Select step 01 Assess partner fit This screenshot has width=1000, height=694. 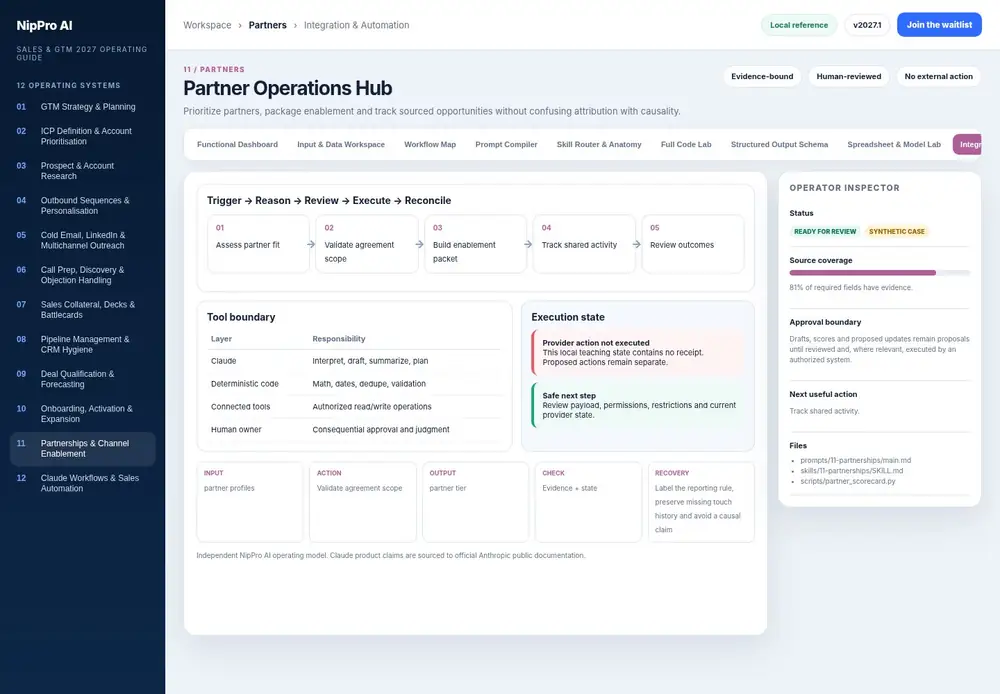[258, 244]
